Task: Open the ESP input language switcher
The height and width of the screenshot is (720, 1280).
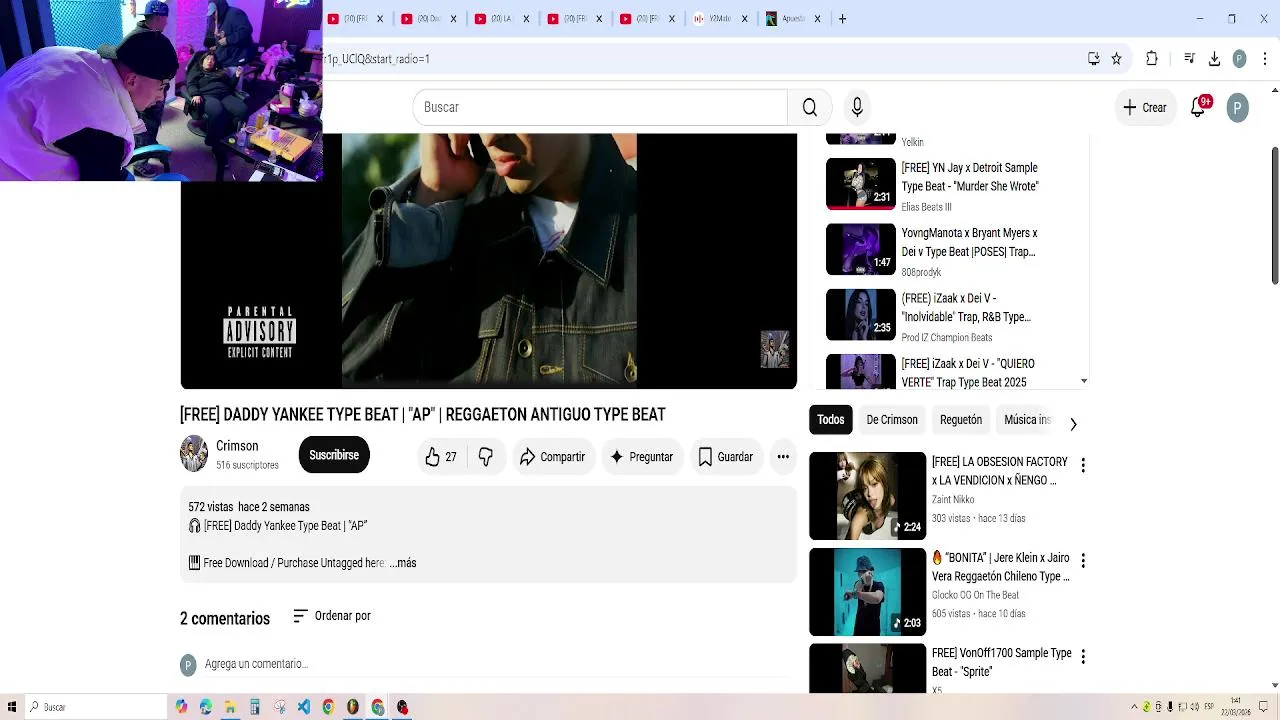Action: [1211, 707]
